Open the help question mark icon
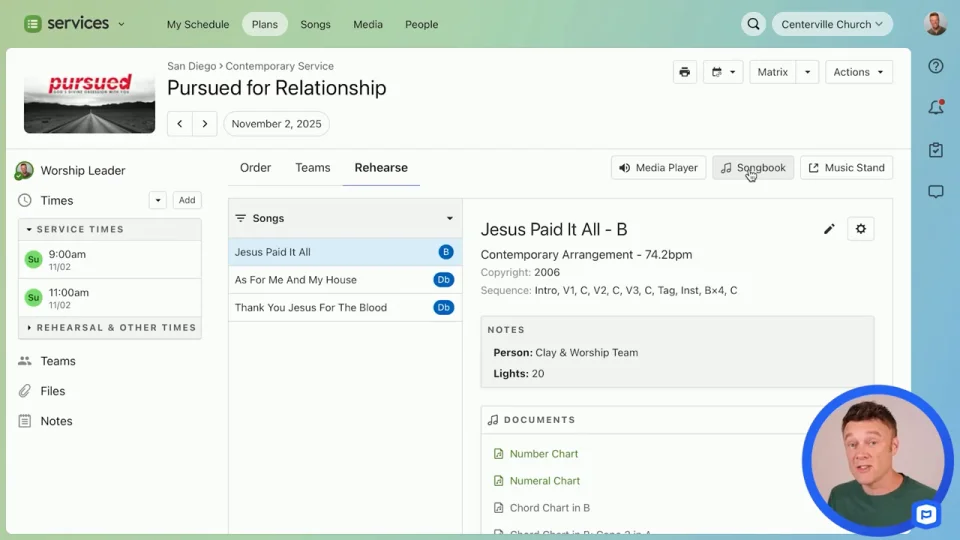 click(936, 66)
